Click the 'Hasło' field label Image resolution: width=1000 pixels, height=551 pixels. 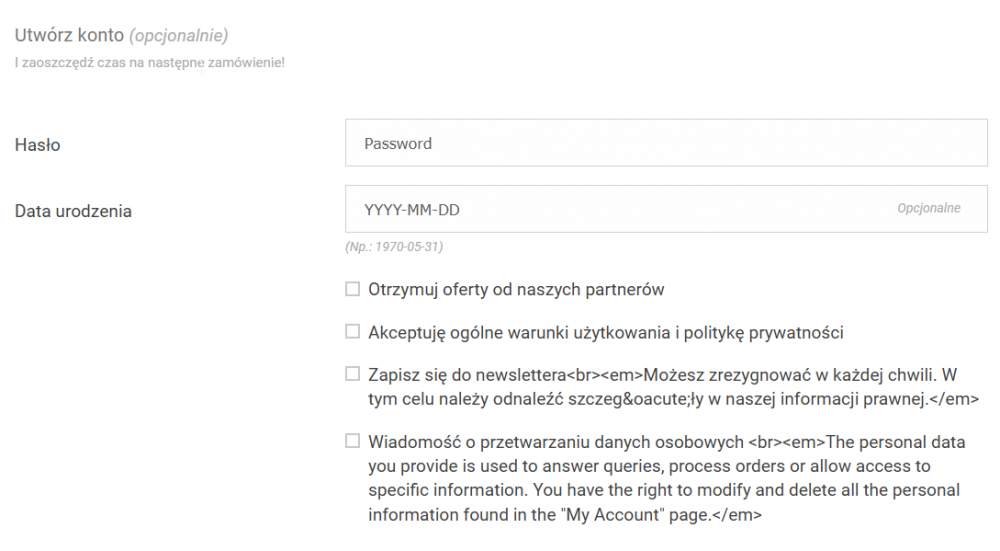point(38,145)
